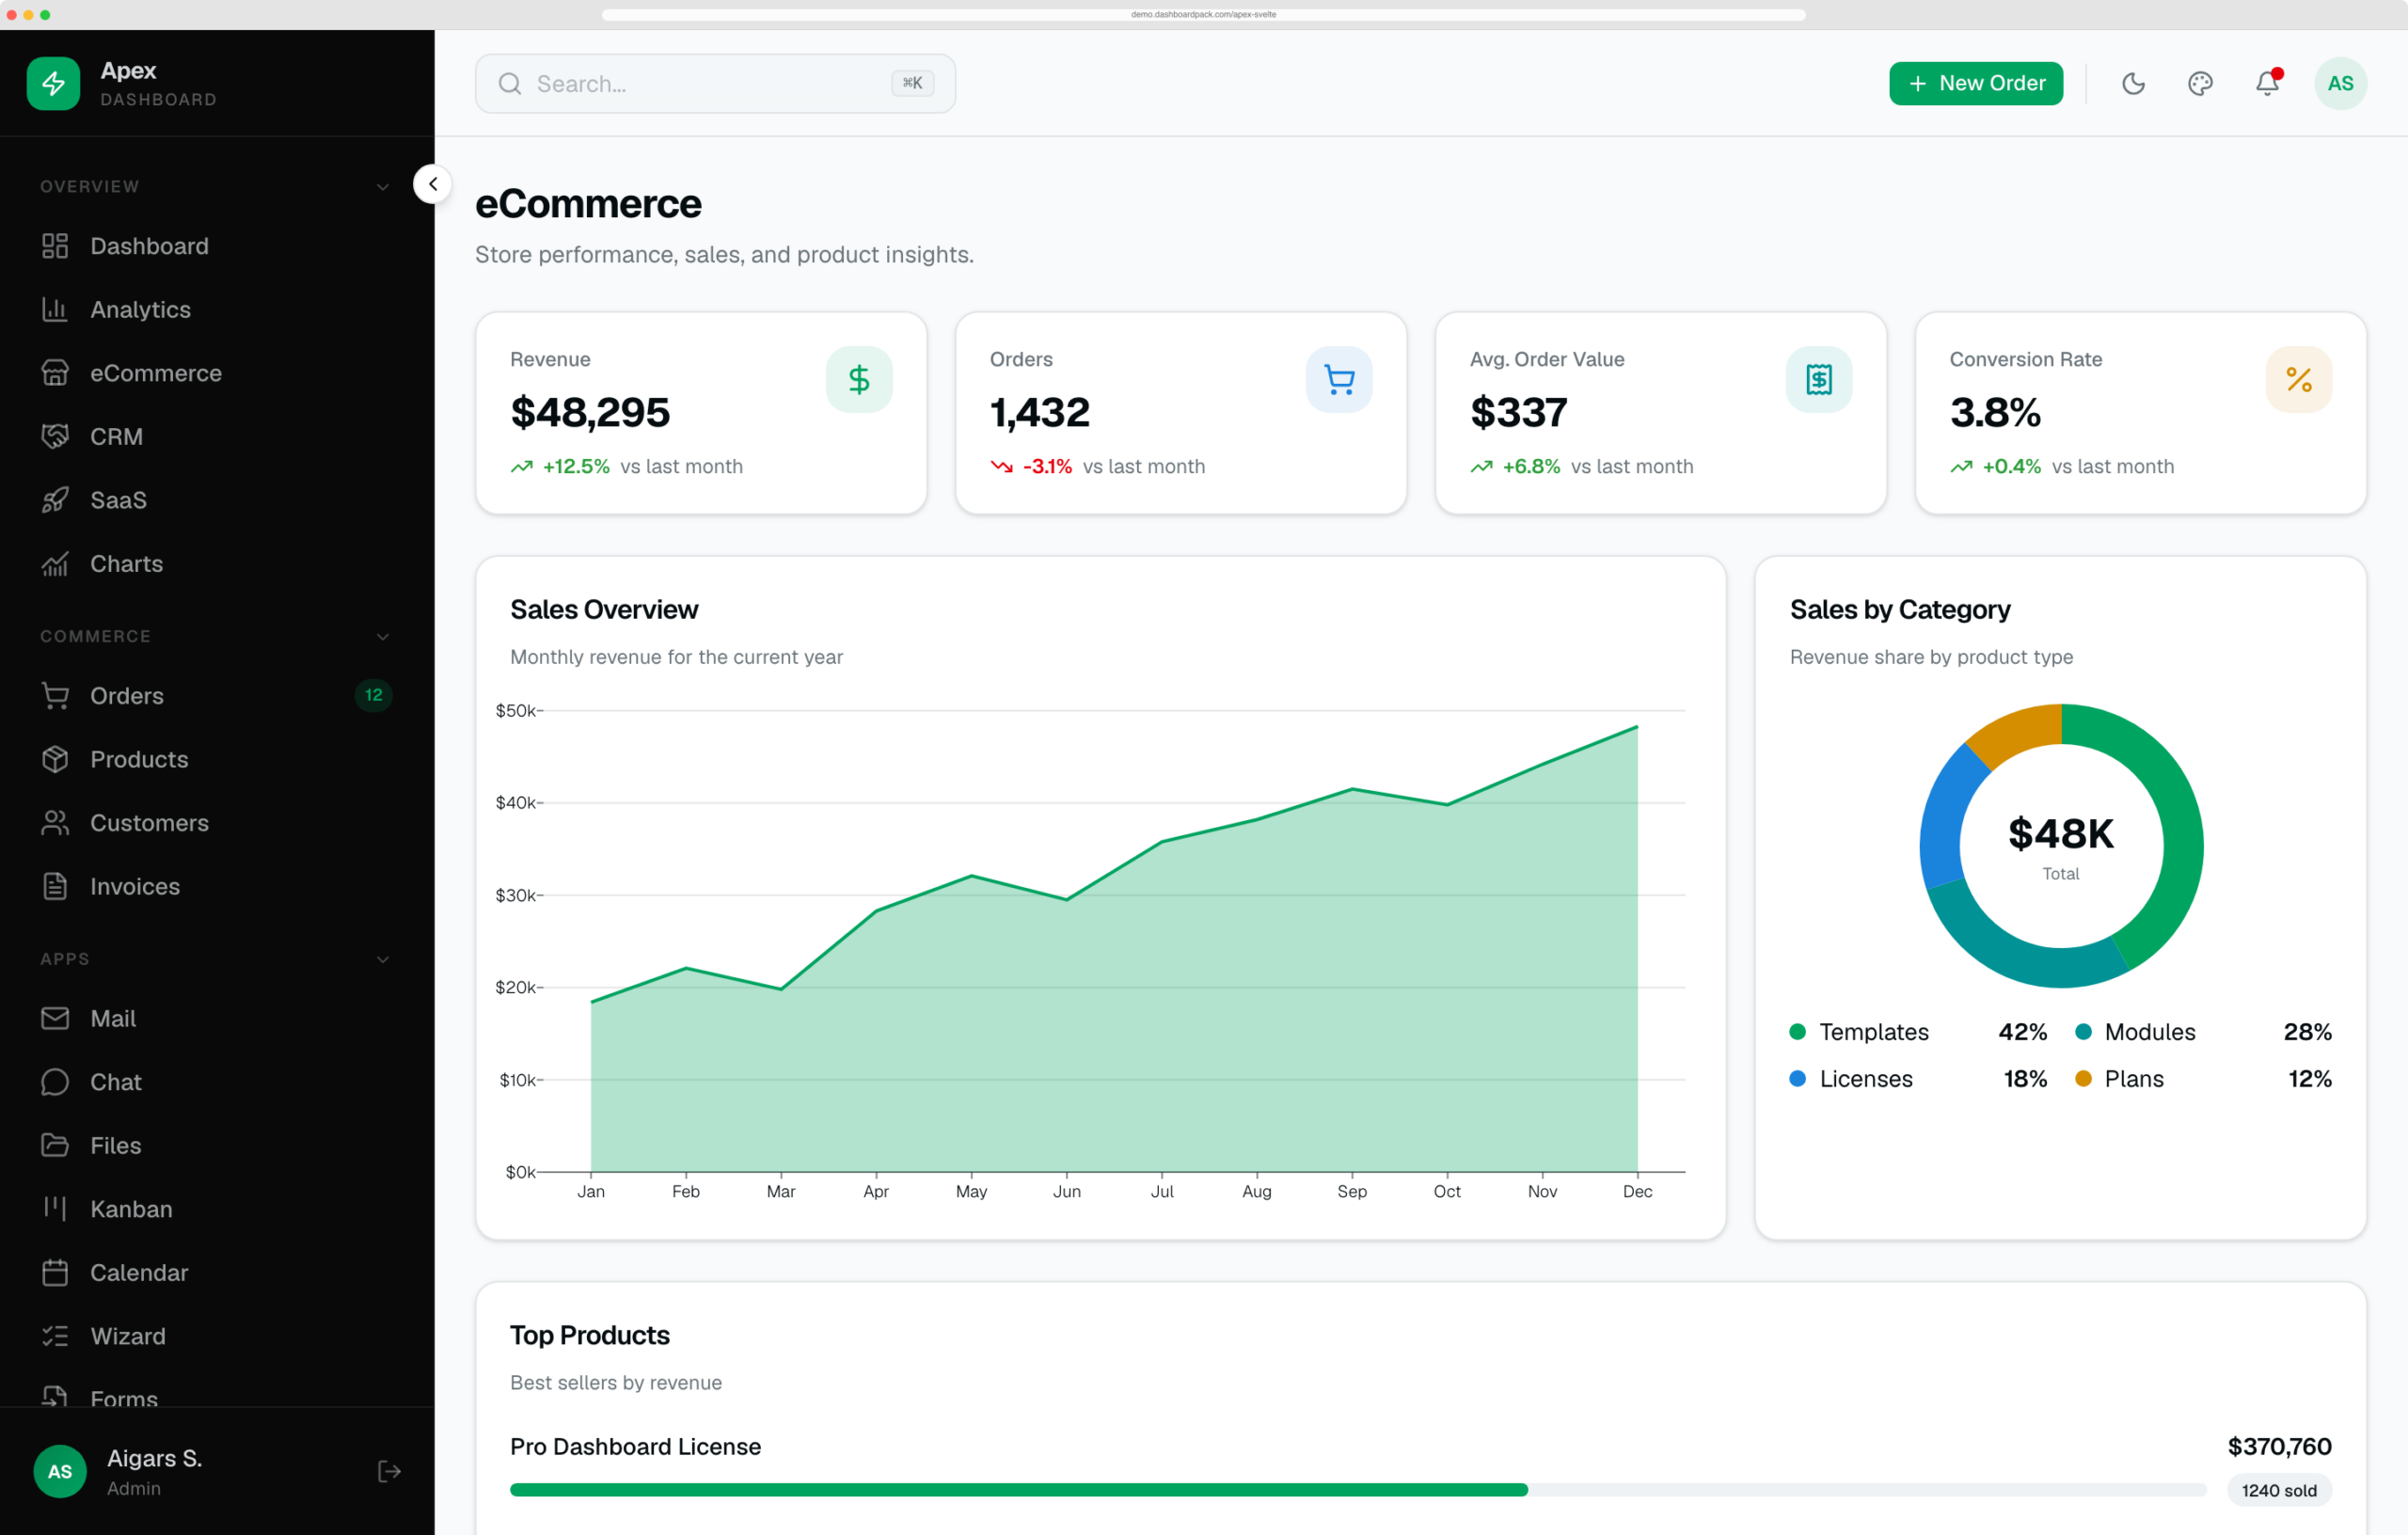Click the browser address bar URL
Image resolution: width=2408 pixels, height=1535 pixels.
click(x=1204, y=14)
